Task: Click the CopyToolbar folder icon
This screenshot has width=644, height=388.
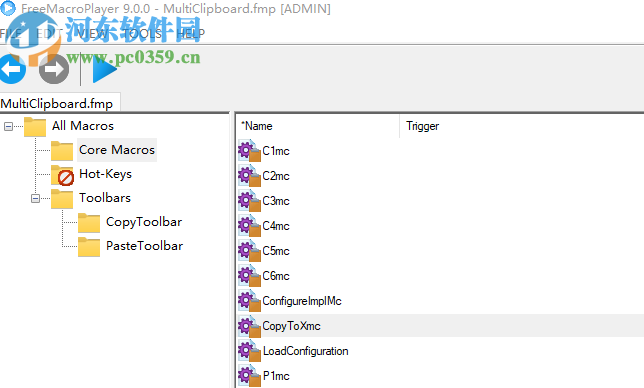Action: [89, 223]
